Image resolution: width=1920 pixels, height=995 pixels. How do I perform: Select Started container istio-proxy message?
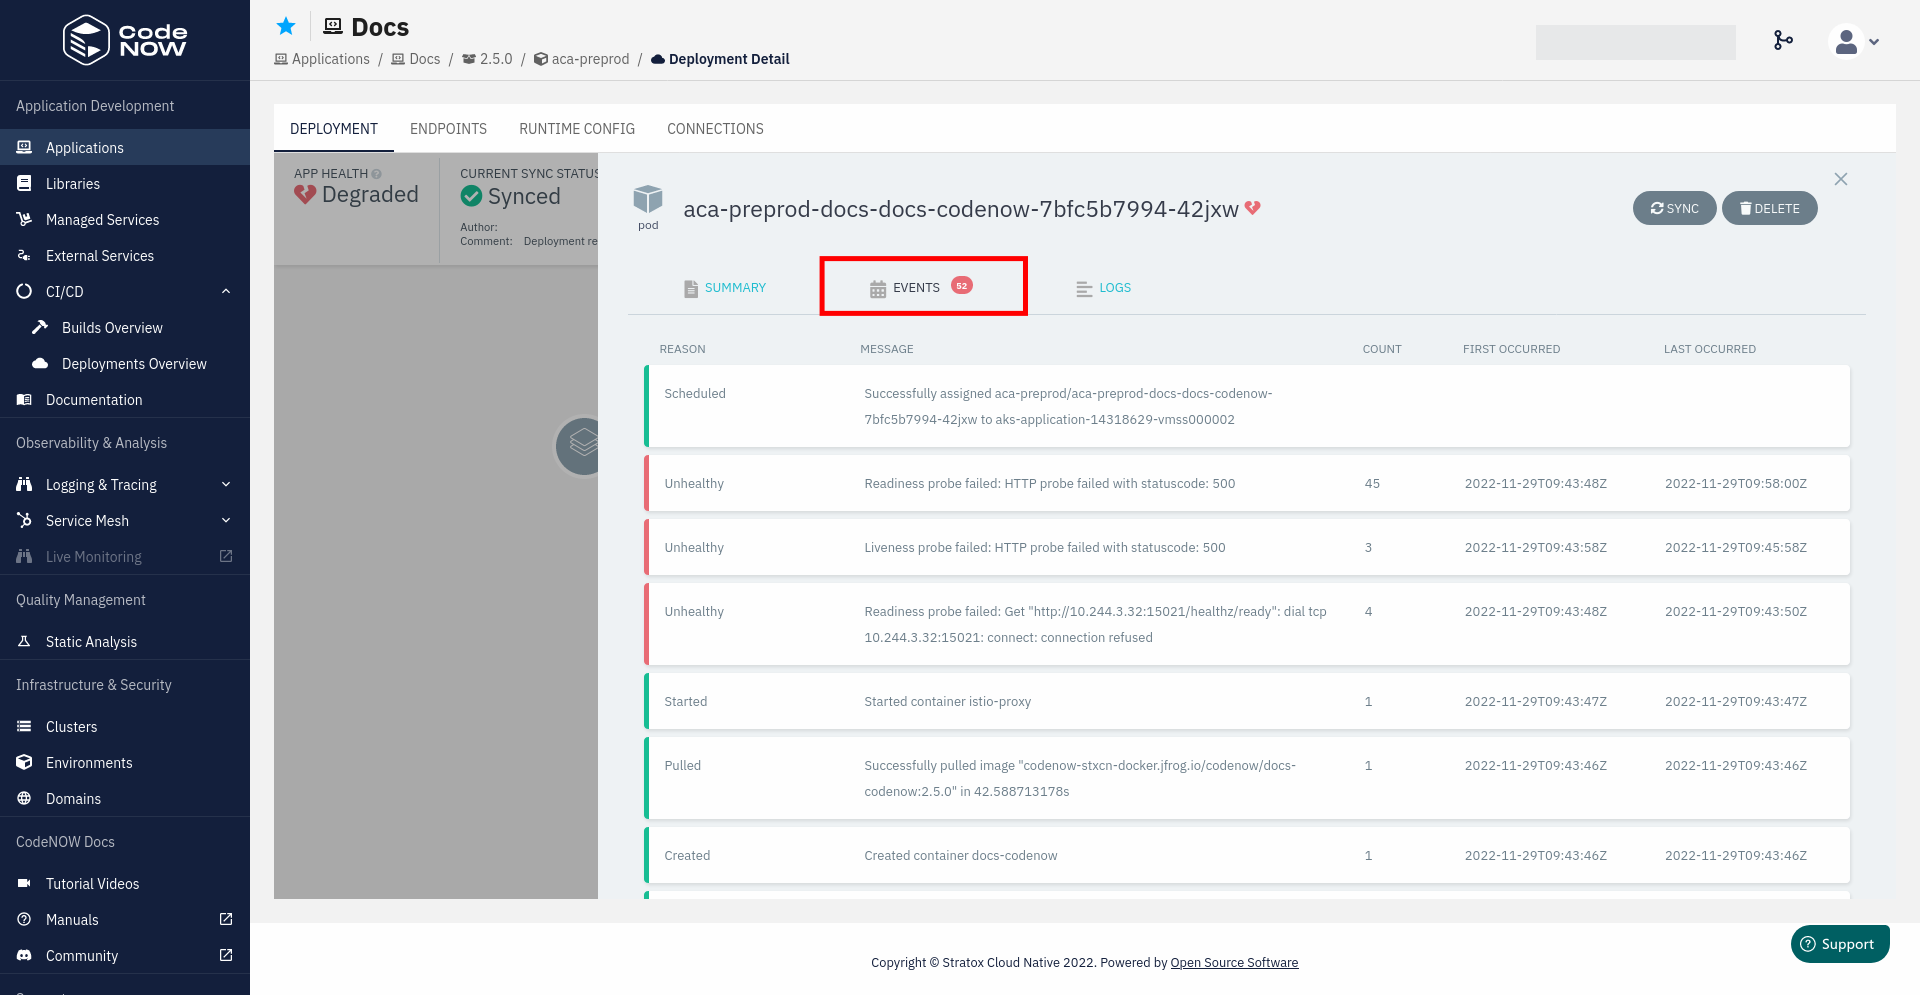point(948,701)
